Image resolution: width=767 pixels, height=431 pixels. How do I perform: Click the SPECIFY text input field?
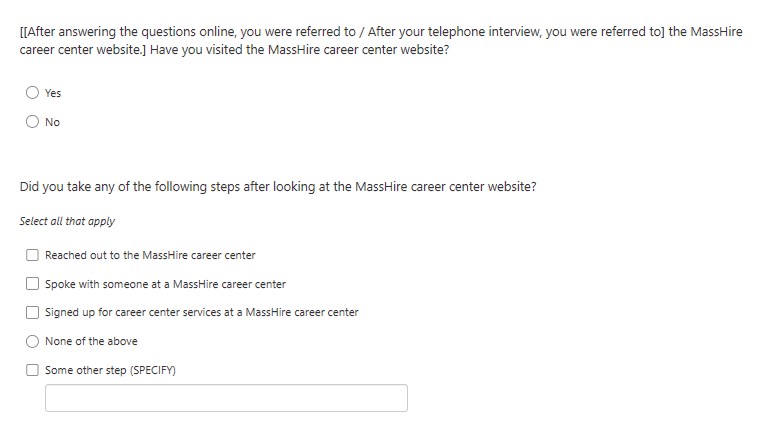tap(226, 398)
